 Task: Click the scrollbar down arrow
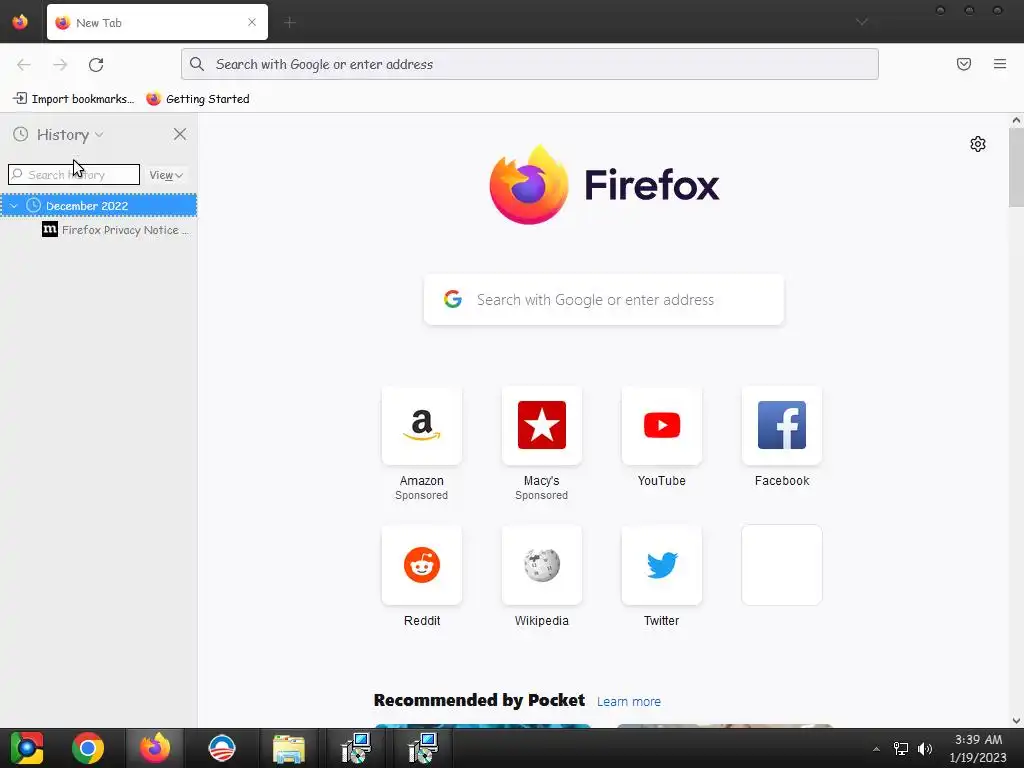click(x=1016, y=721)
